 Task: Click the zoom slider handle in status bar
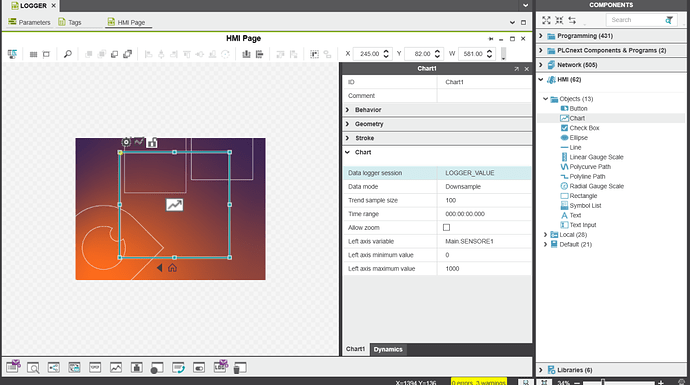[x=603, y=382]
